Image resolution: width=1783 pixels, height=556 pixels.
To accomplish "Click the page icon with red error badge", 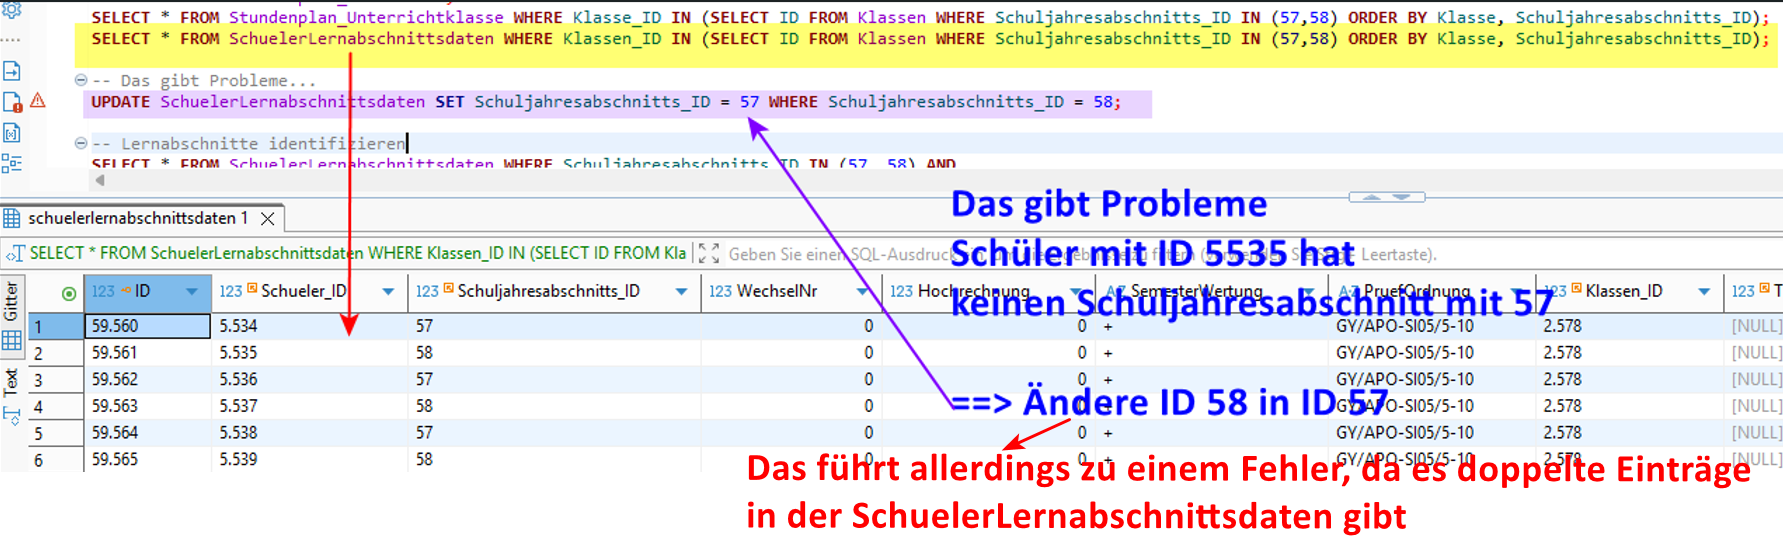I will pos(12,102).
